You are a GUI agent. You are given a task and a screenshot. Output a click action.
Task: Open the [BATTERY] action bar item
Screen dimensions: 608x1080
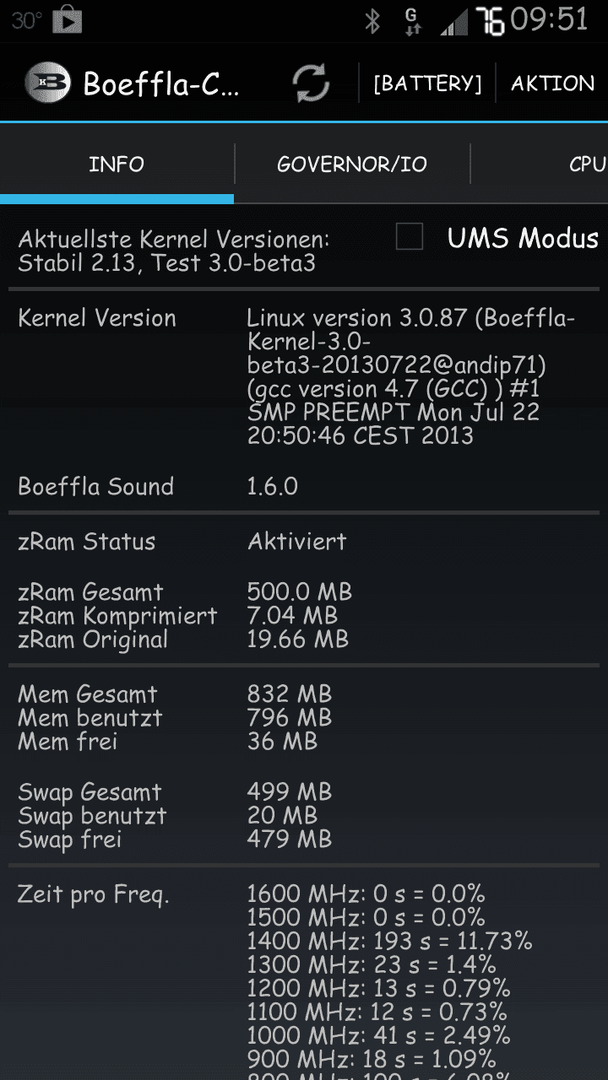point(427,83)
